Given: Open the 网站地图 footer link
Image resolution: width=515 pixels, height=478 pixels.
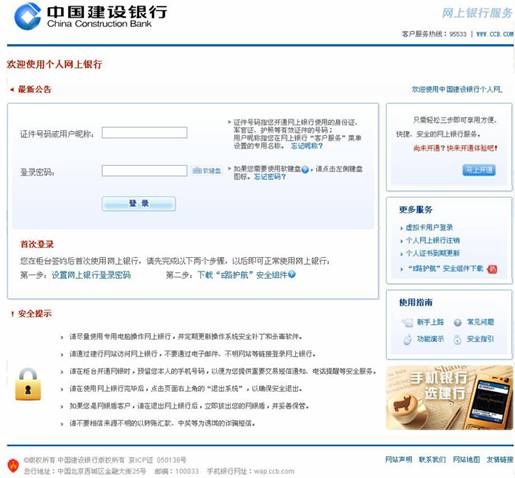Looking at the screenshot, I should (466, 460).
